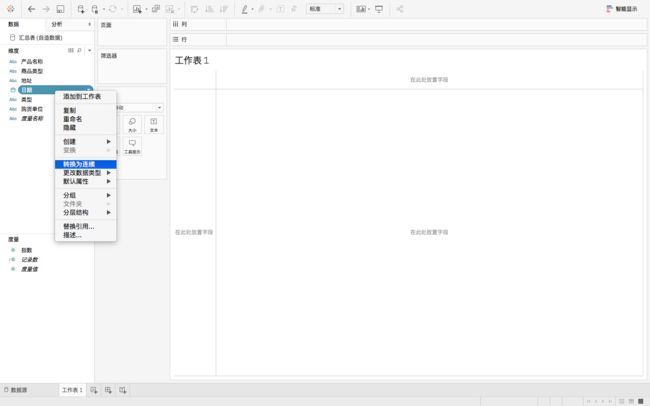Expand the 更改数据类型 submenu
The image size is (650, 406).
tap(86, 173)
